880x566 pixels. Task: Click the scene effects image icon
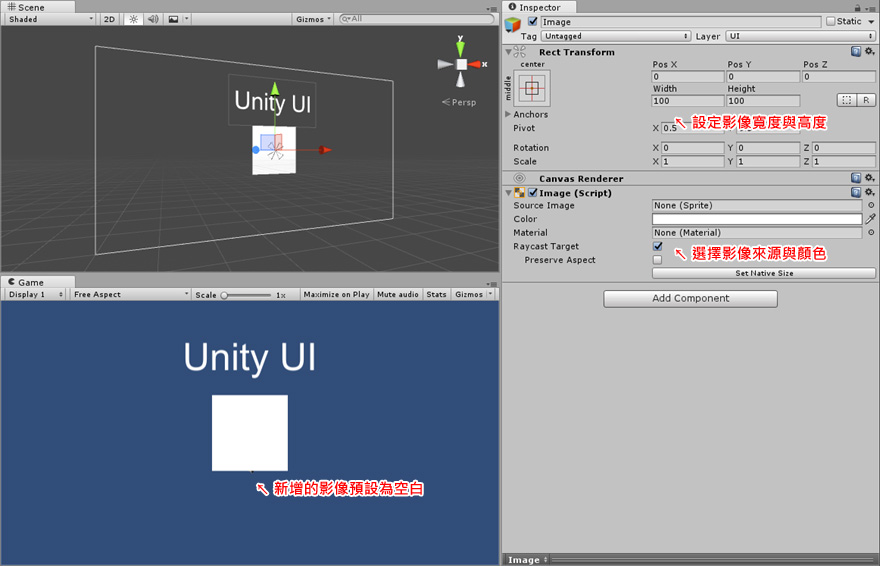(x=173, y=19)
